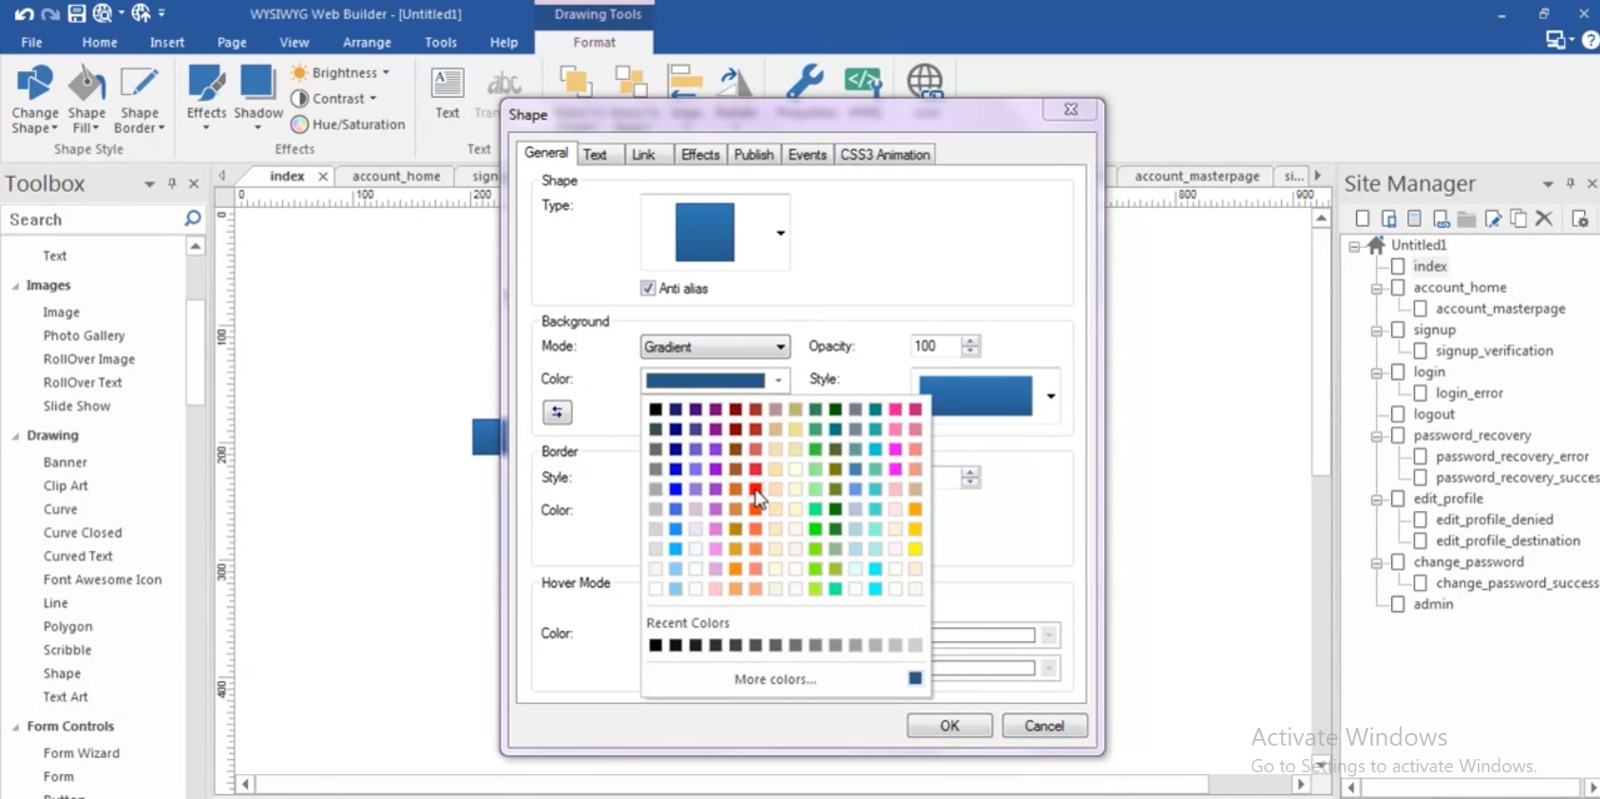This screenshot has height=799, width=1600.
Task: Select signup_verification in Site Manager tree
Action: coord(1494,351)
